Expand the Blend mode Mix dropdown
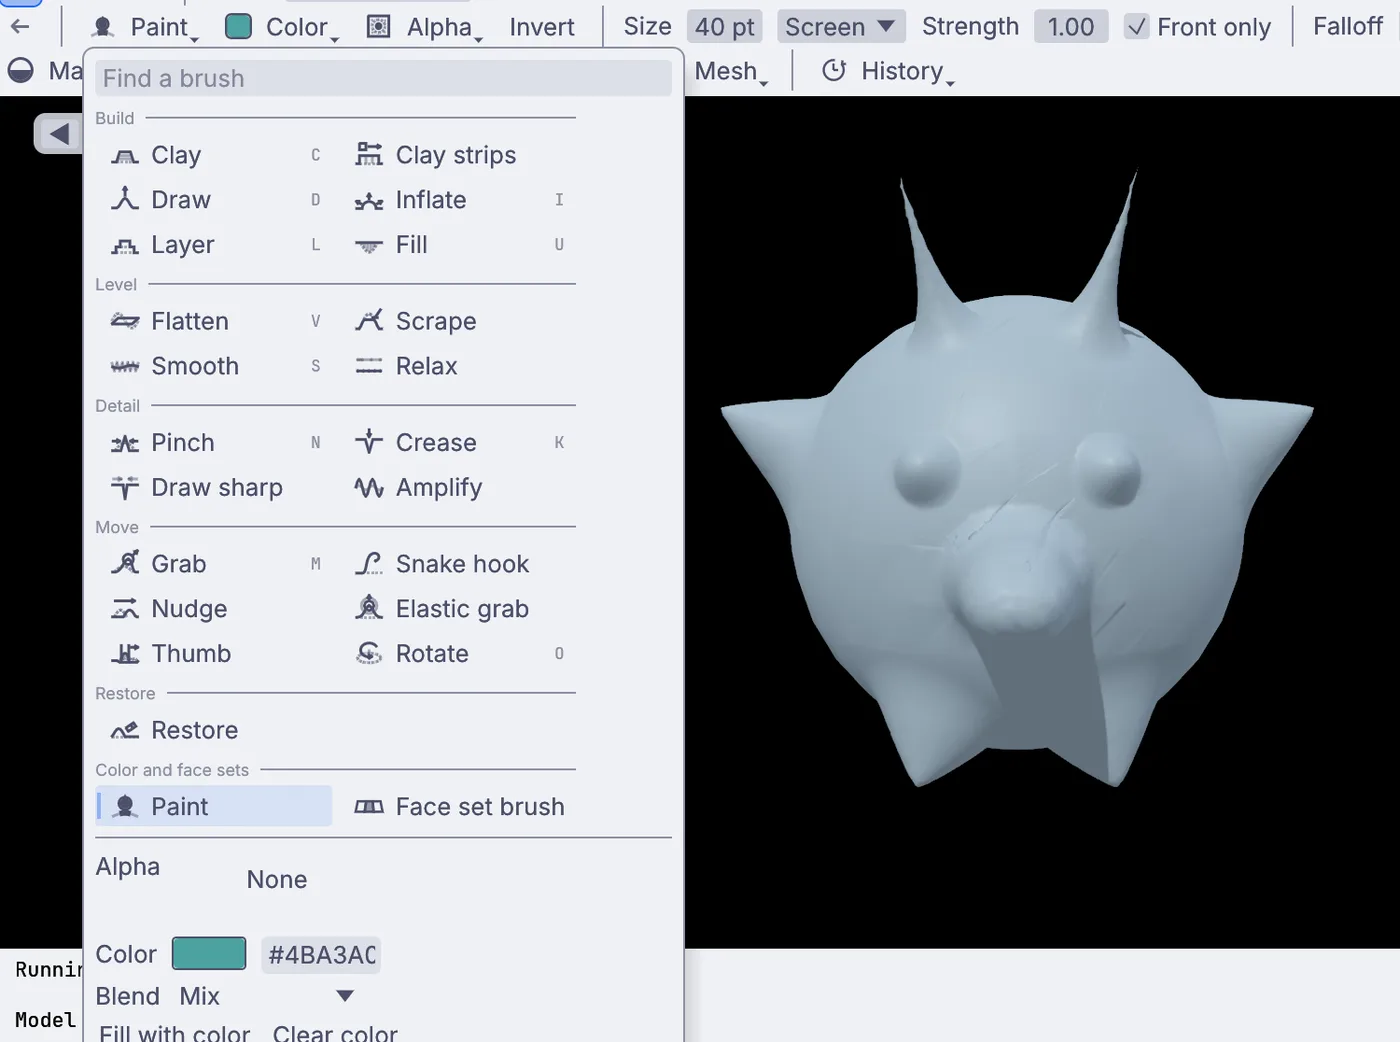 point(266,996)
